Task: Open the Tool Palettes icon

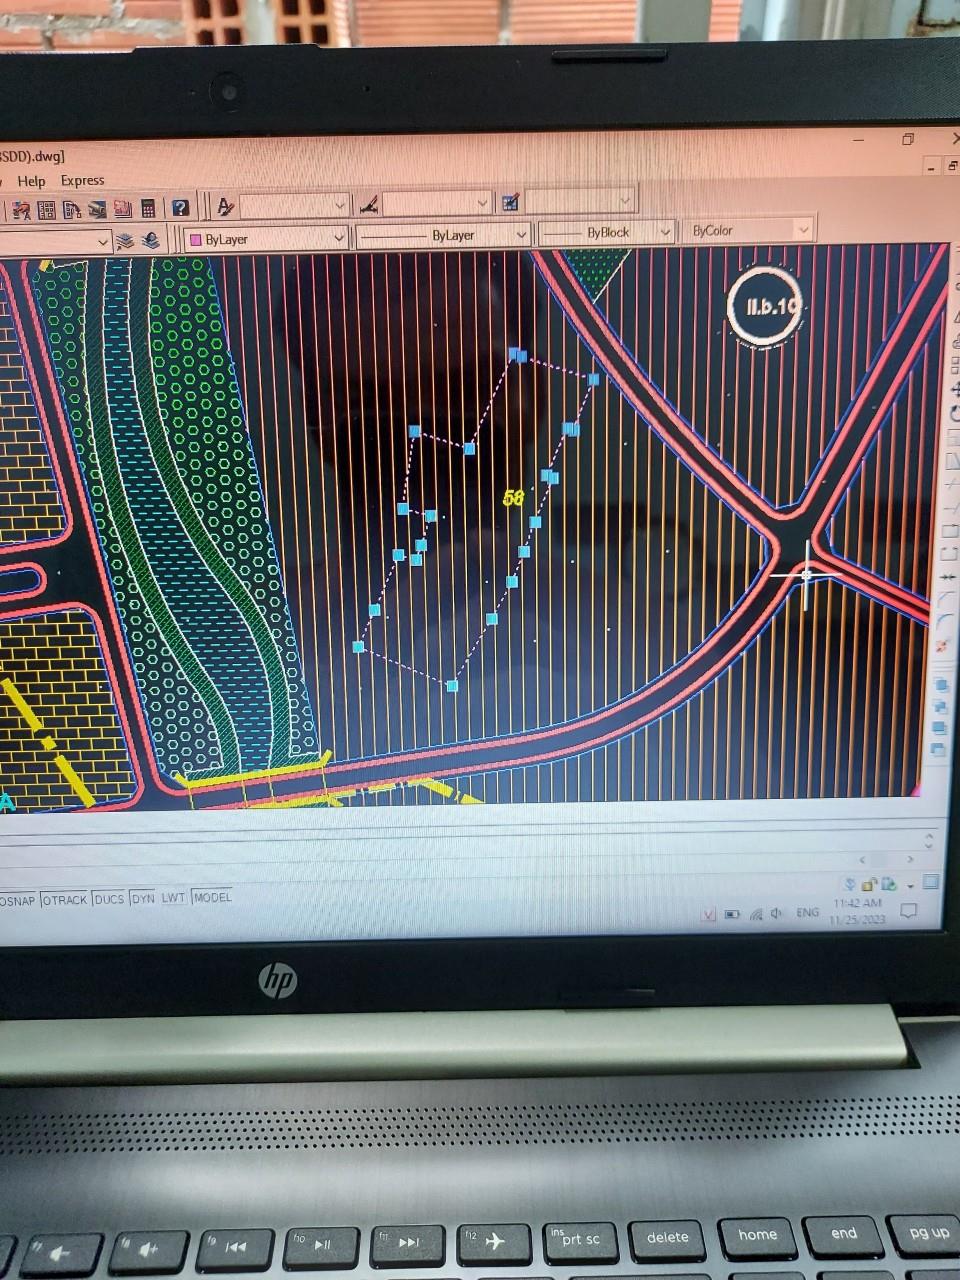Action: (x=97, y=210)
